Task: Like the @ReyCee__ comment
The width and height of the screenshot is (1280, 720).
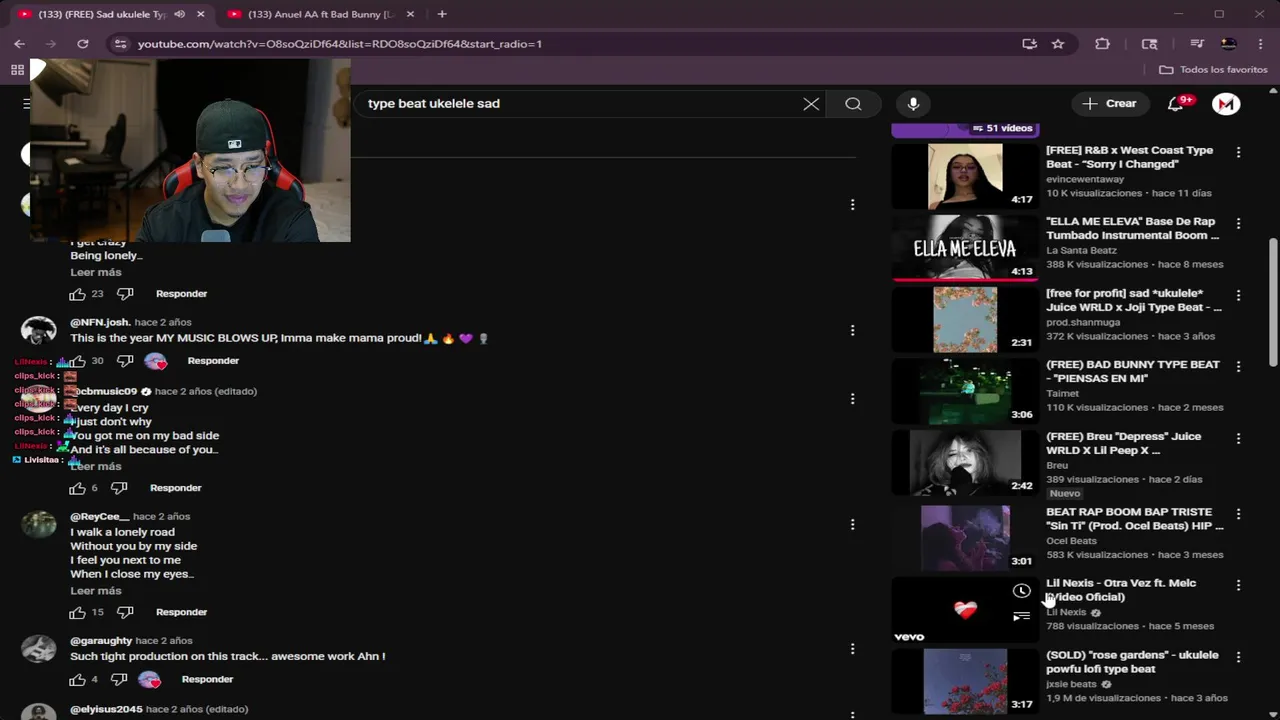Action: pos(77,612)
